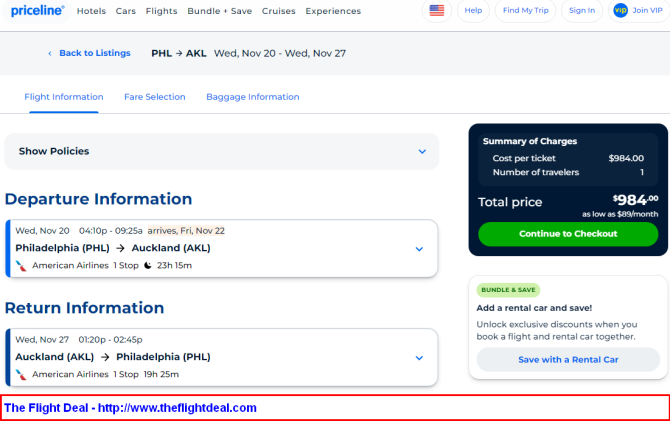Open the Experiences menu item
The width and height of the screenshot is (670, 421).
pos(333,11)
